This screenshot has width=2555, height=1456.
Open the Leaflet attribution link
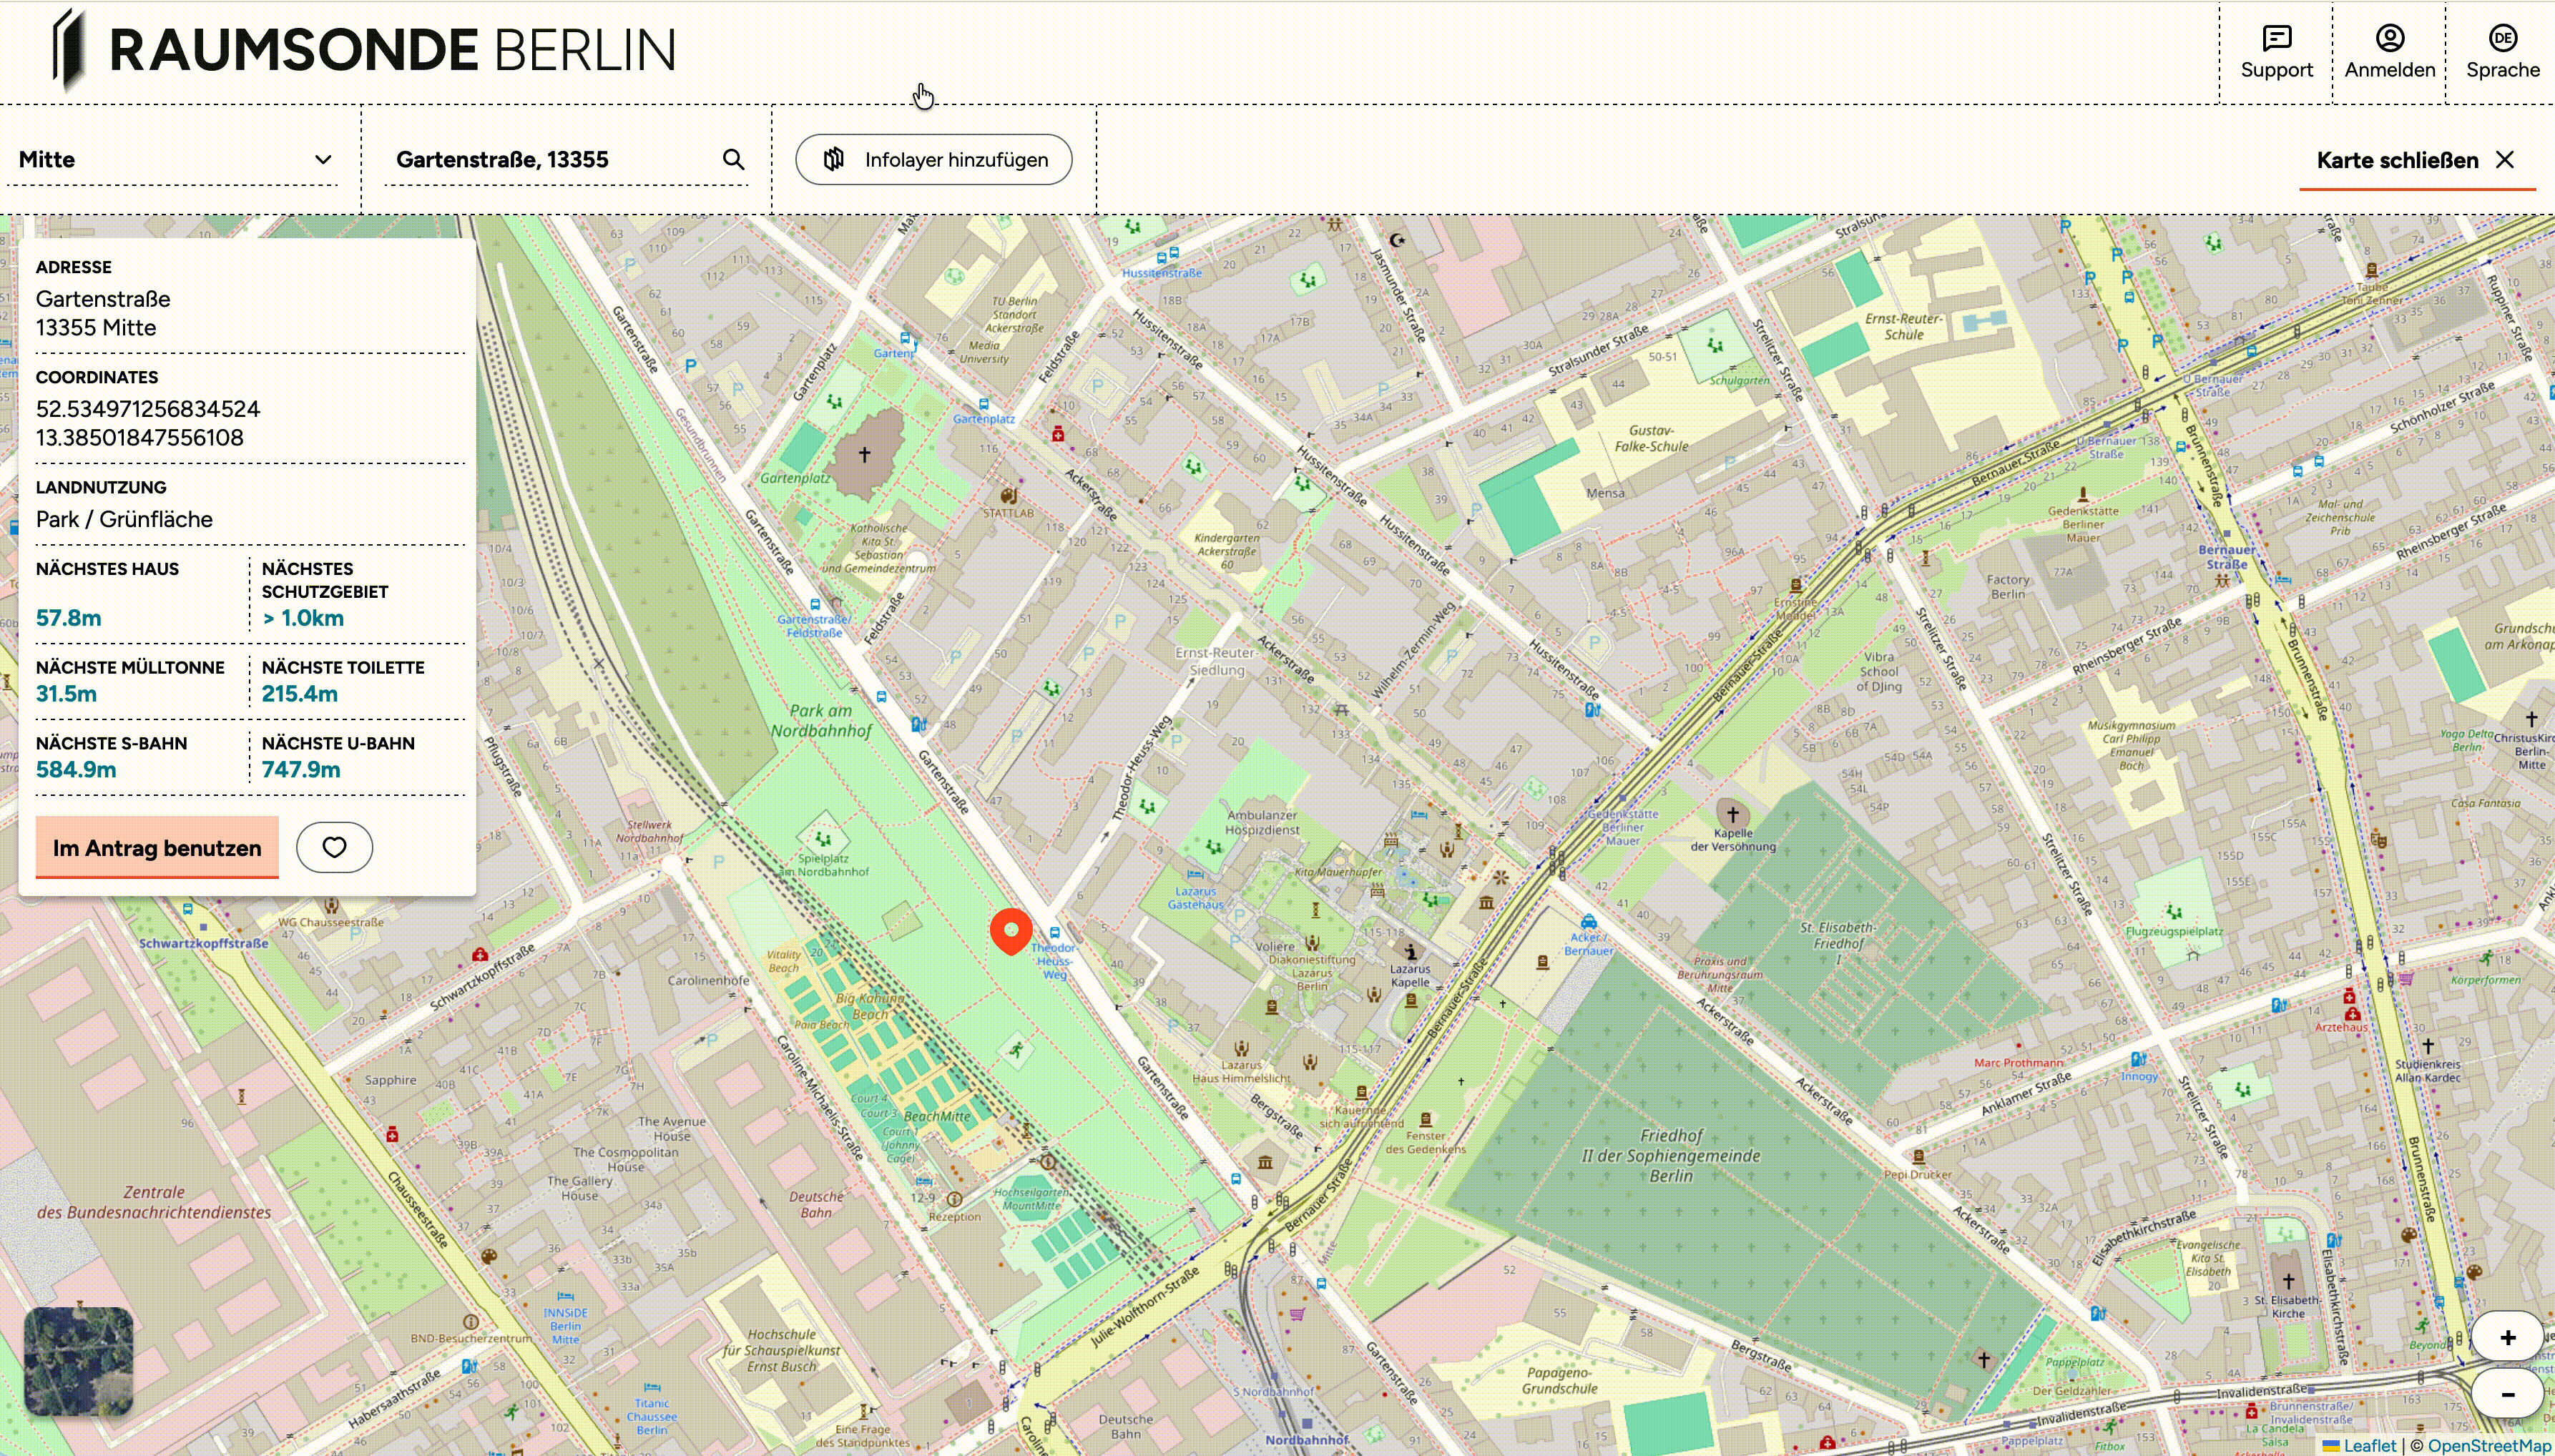tap(2368, 1445)
